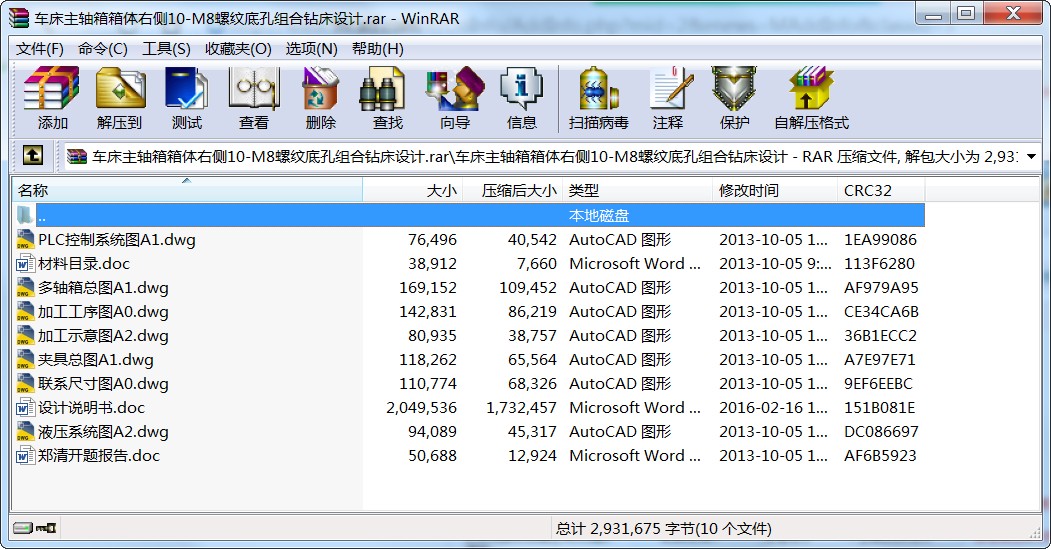Open the 收藏夹(O) menu

pos(238,49)
